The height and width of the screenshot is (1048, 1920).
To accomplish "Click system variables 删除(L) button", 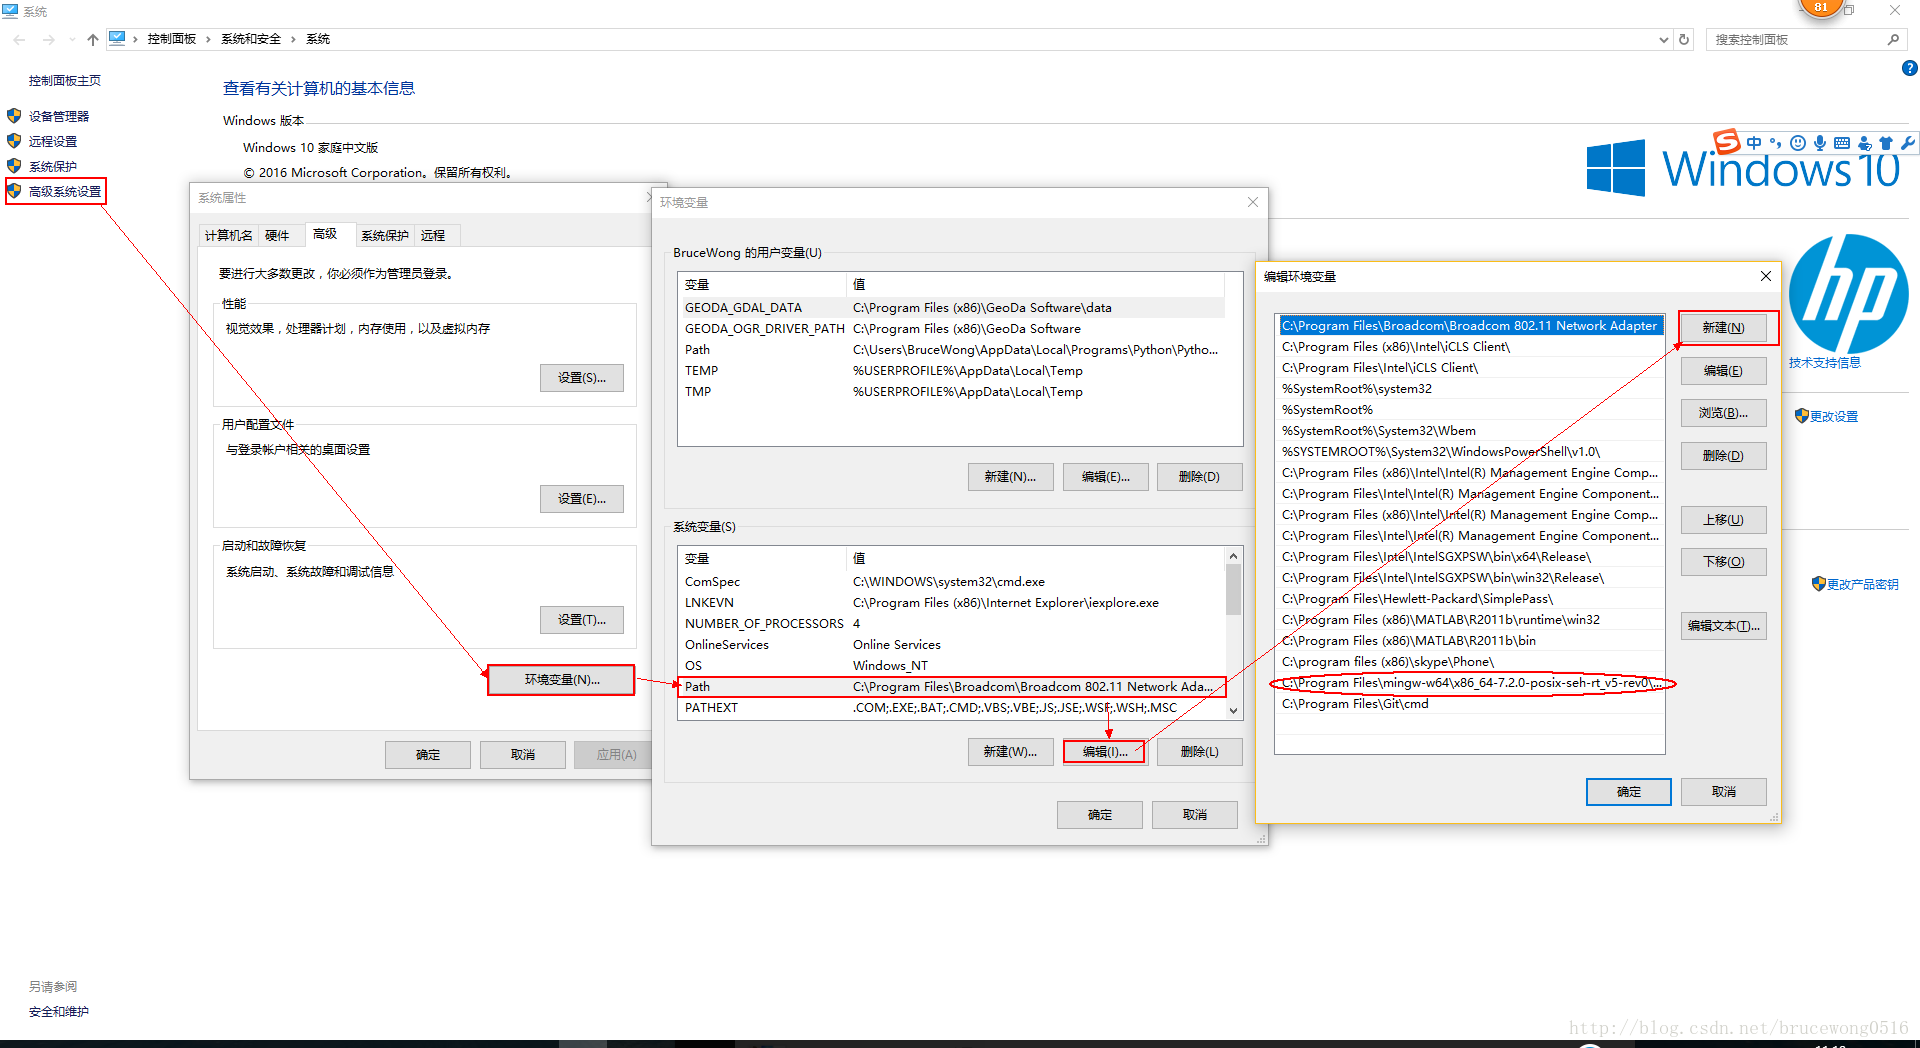I will coord(1200,751).
